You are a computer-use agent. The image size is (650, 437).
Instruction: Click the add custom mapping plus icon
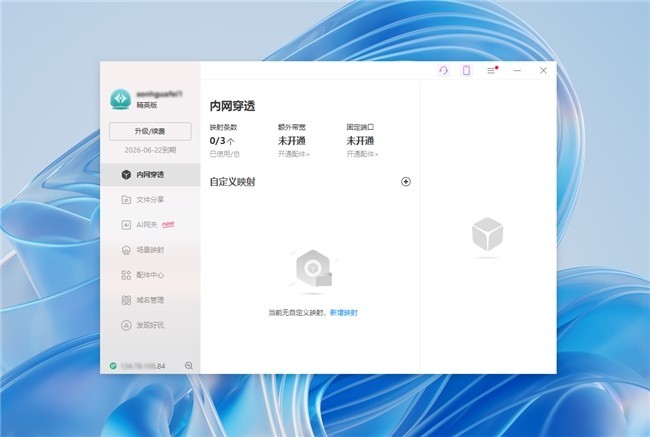pos(405,182)
